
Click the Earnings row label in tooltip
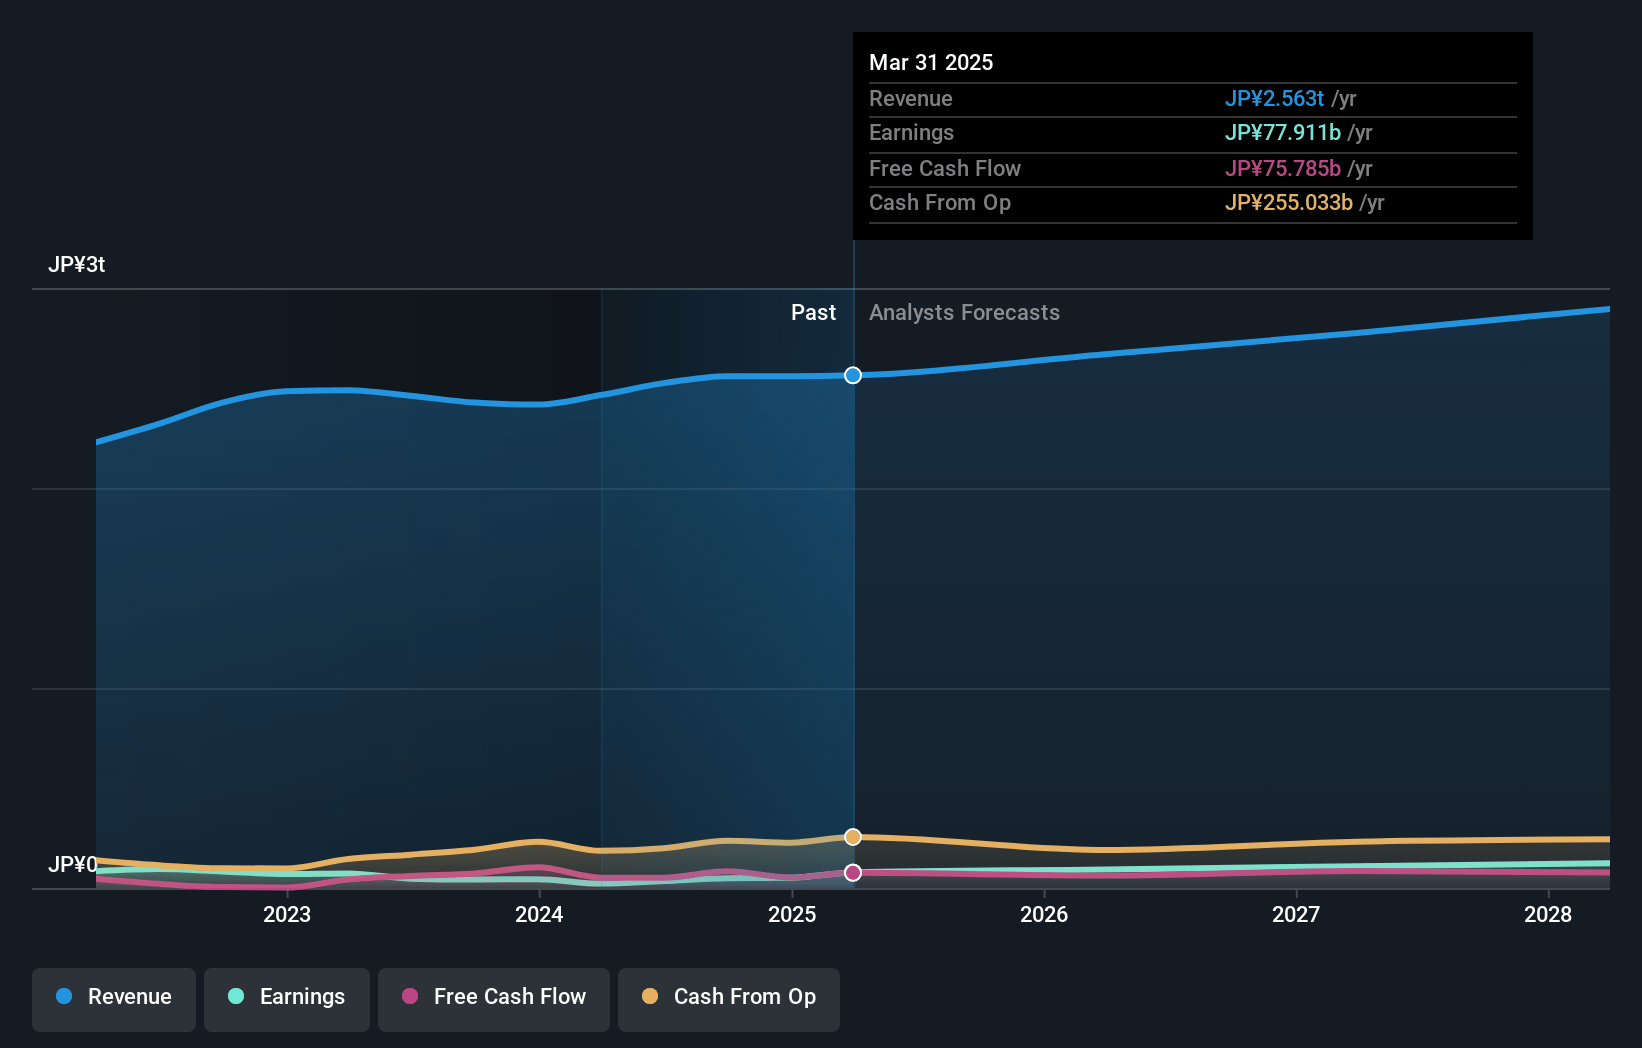pos(911,133)
